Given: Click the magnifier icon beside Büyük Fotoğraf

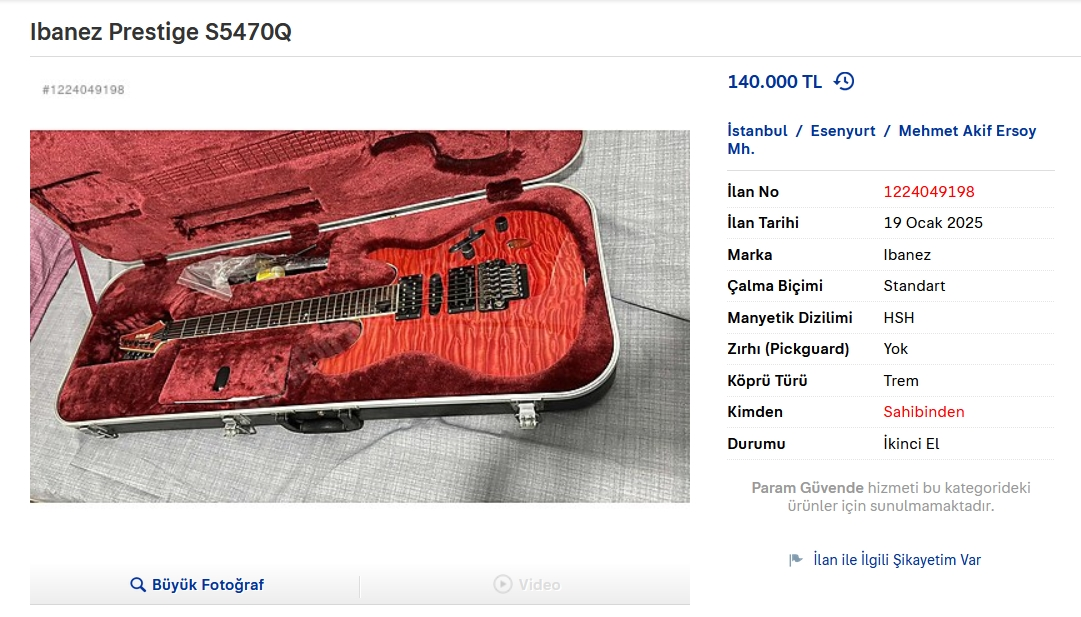Looking at the screenshot, I should pos(138,585).
